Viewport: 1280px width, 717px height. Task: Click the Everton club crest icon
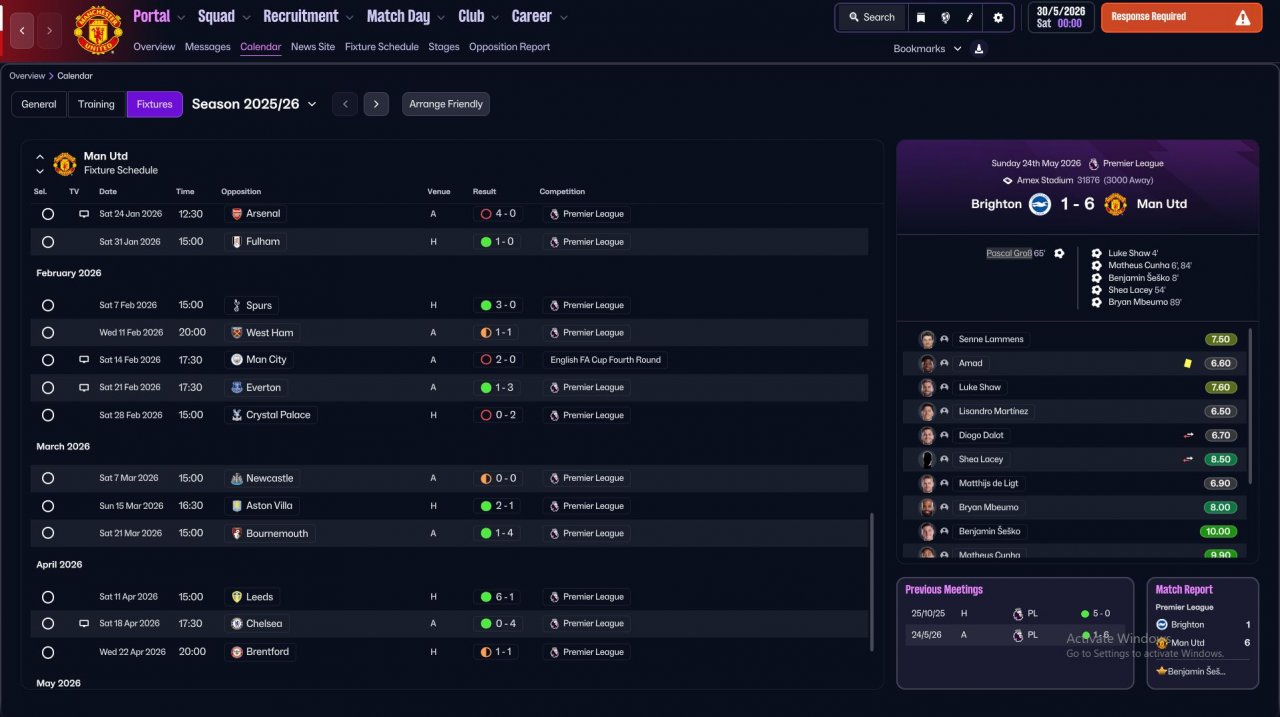coord(237,388)
